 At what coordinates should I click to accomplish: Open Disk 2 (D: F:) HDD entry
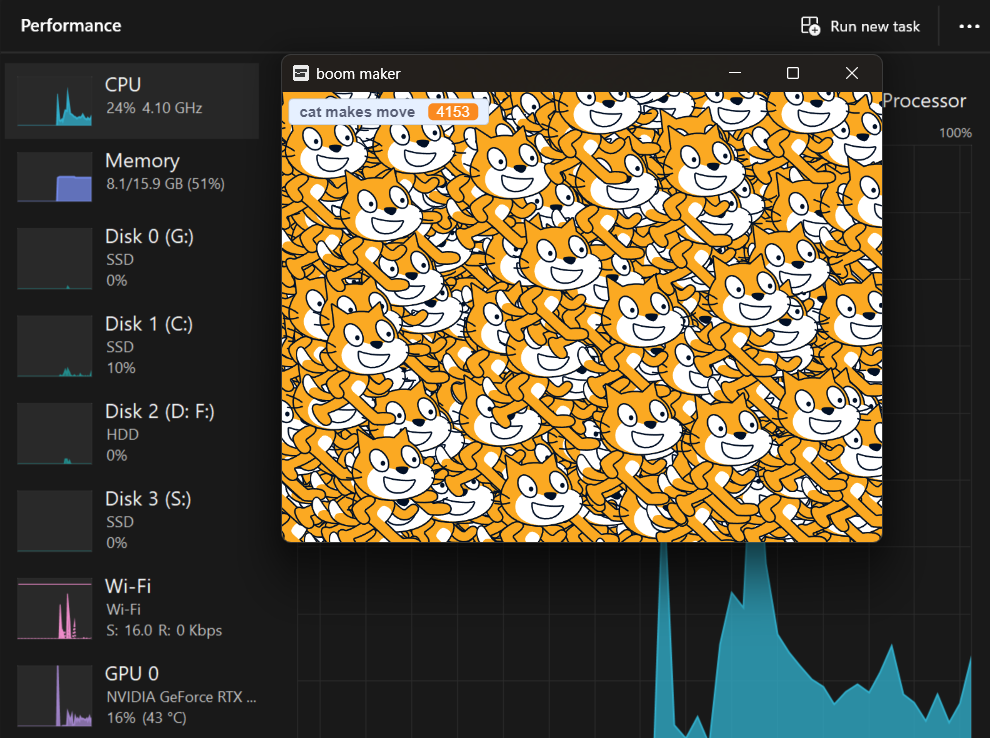click(131, 433)
